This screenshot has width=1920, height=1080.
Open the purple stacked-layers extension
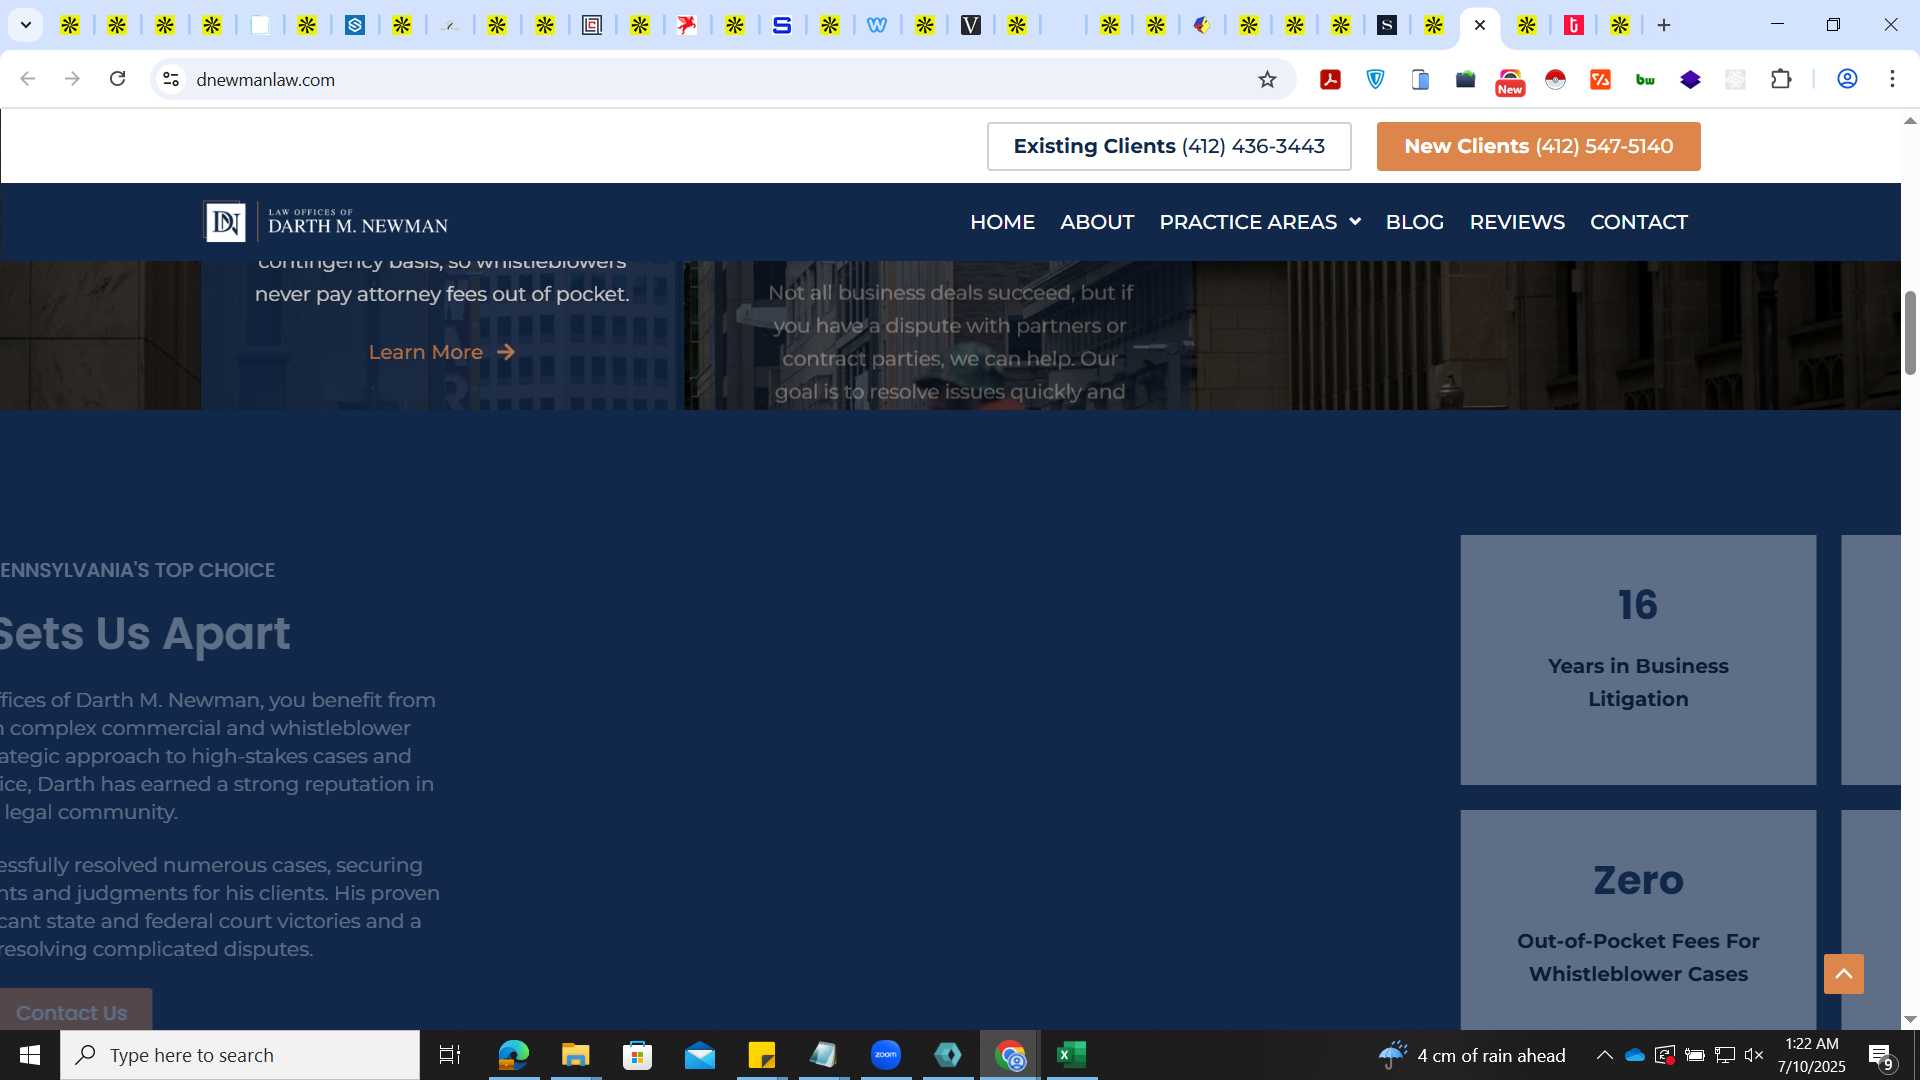(1690, 80)
